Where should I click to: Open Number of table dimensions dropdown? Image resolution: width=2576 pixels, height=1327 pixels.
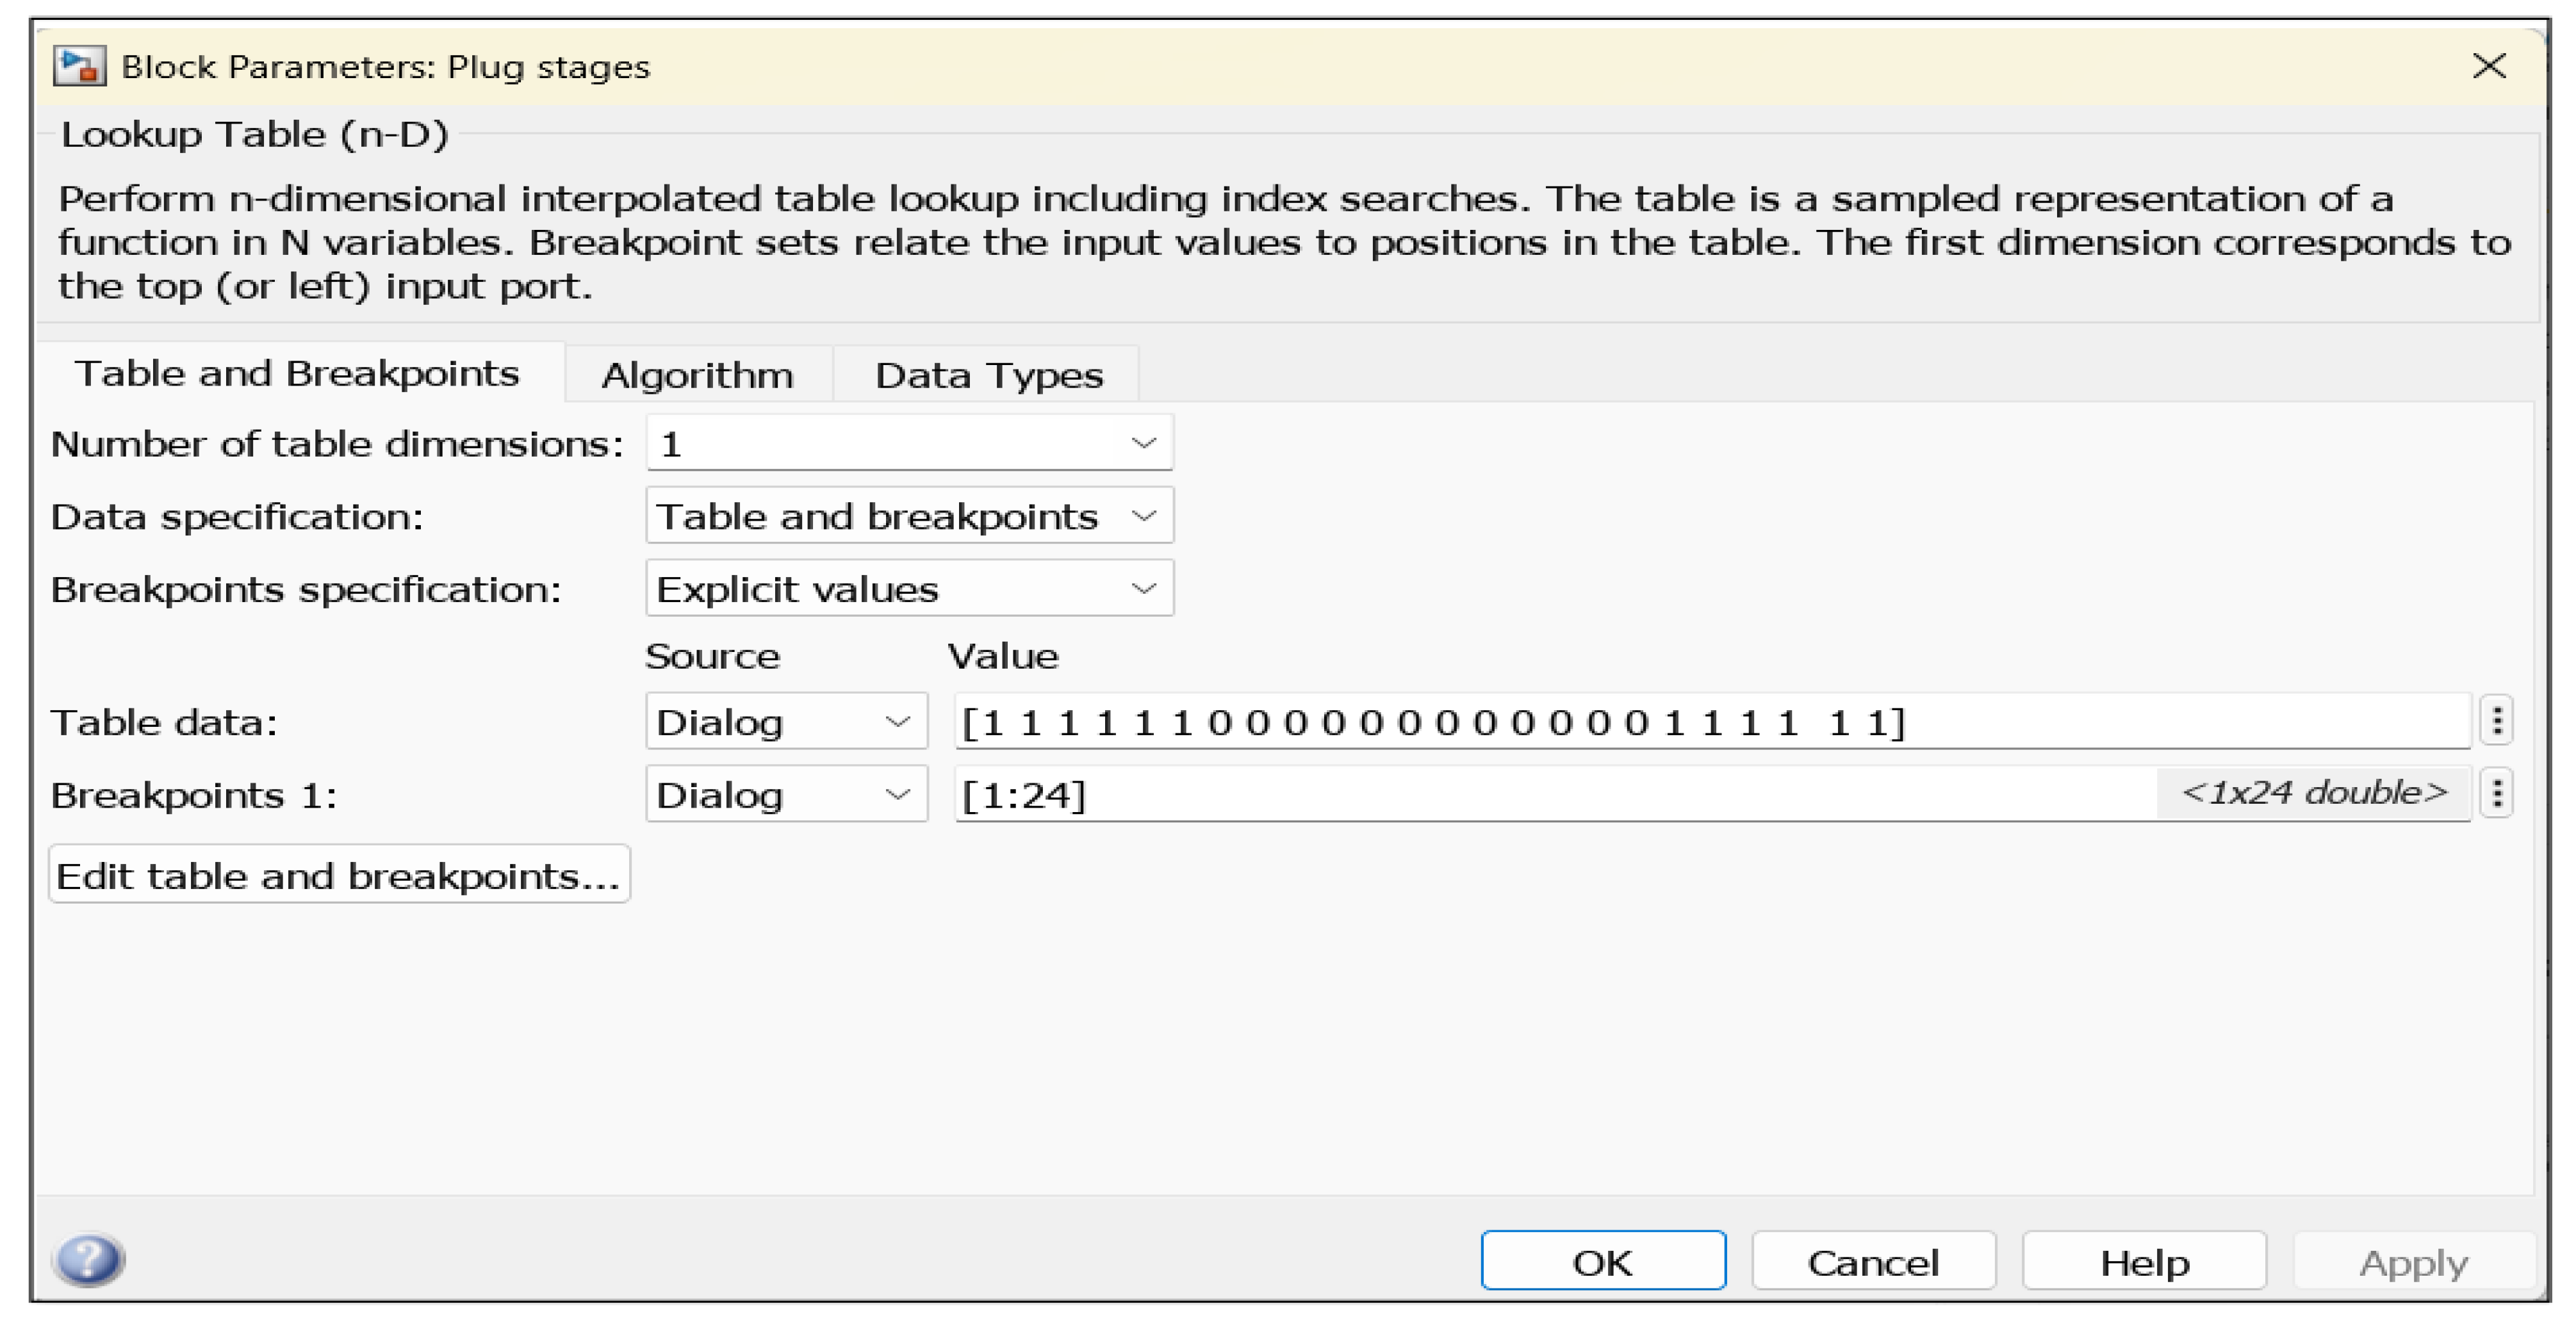coord(908,443)
